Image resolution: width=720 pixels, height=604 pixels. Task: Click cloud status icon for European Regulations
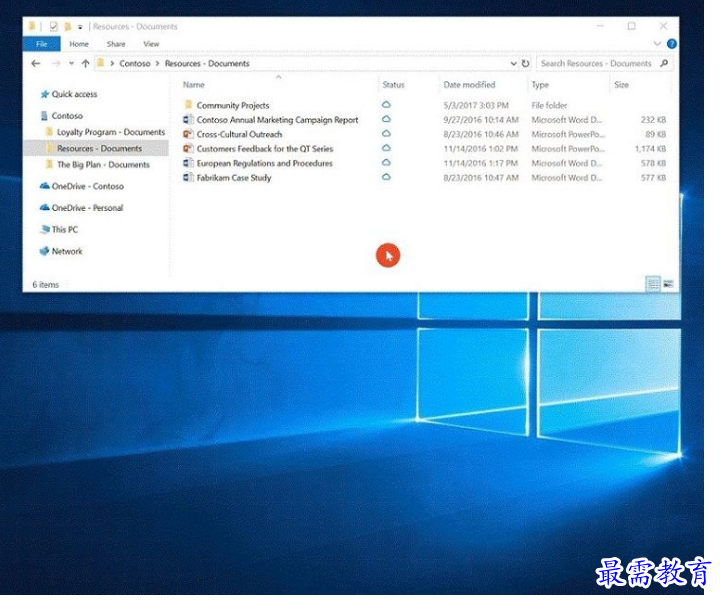tap(386, 163)
